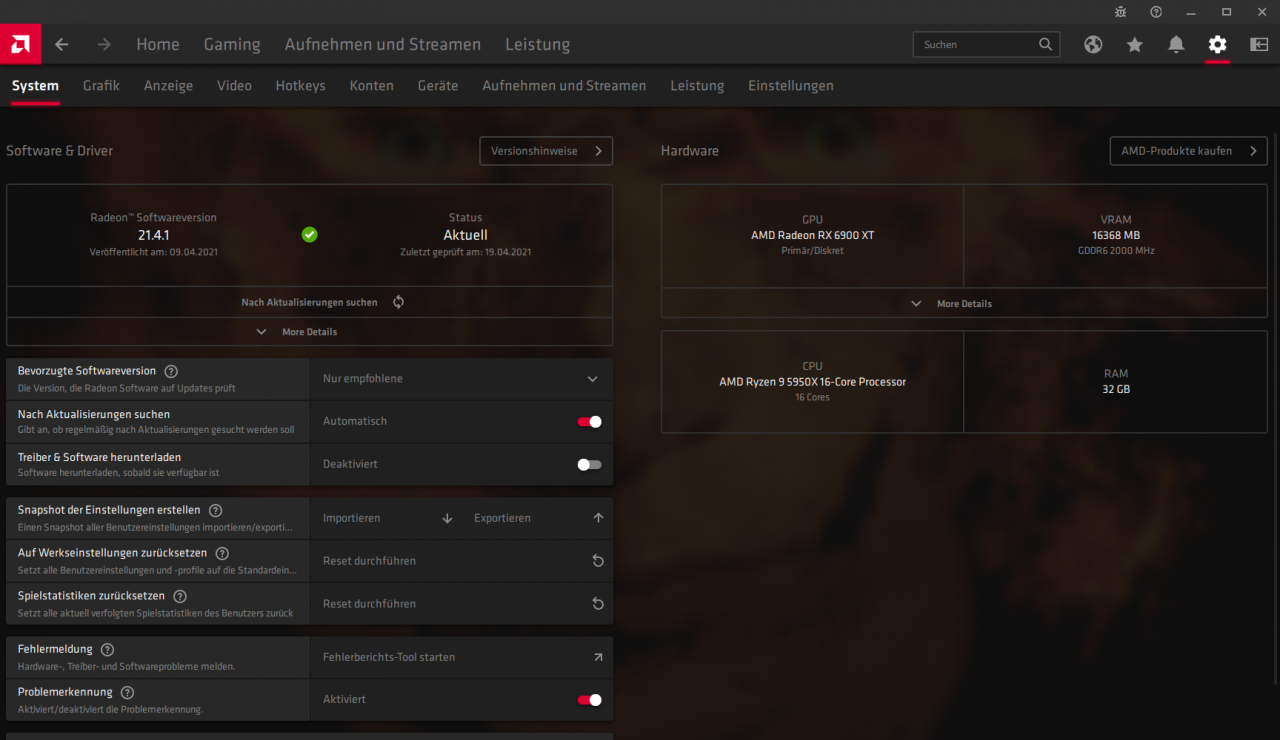The width and height of the screenshot is (1280, 740).
Task: Switch to the Hotkeys tab
Action: pyautogui.click(x=301, y=86)
